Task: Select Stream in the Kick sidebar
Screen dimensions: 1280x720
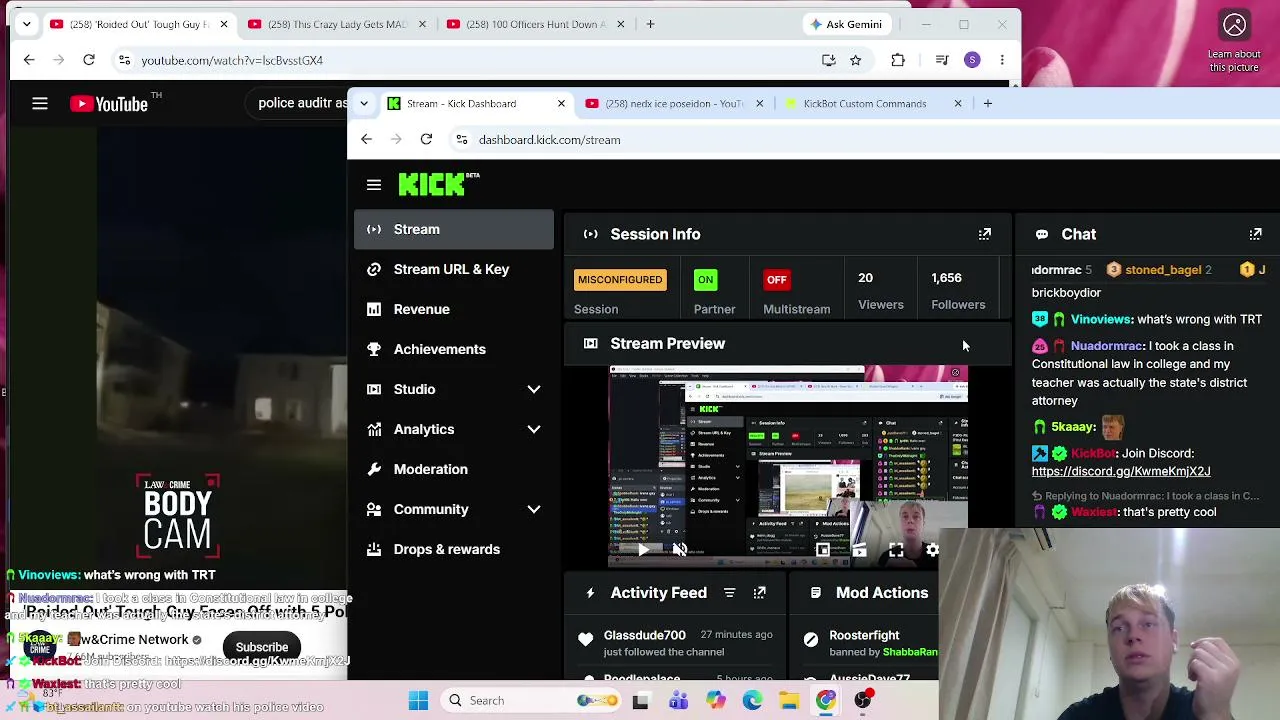Action: pyautogui.click(x=454, y=230)
